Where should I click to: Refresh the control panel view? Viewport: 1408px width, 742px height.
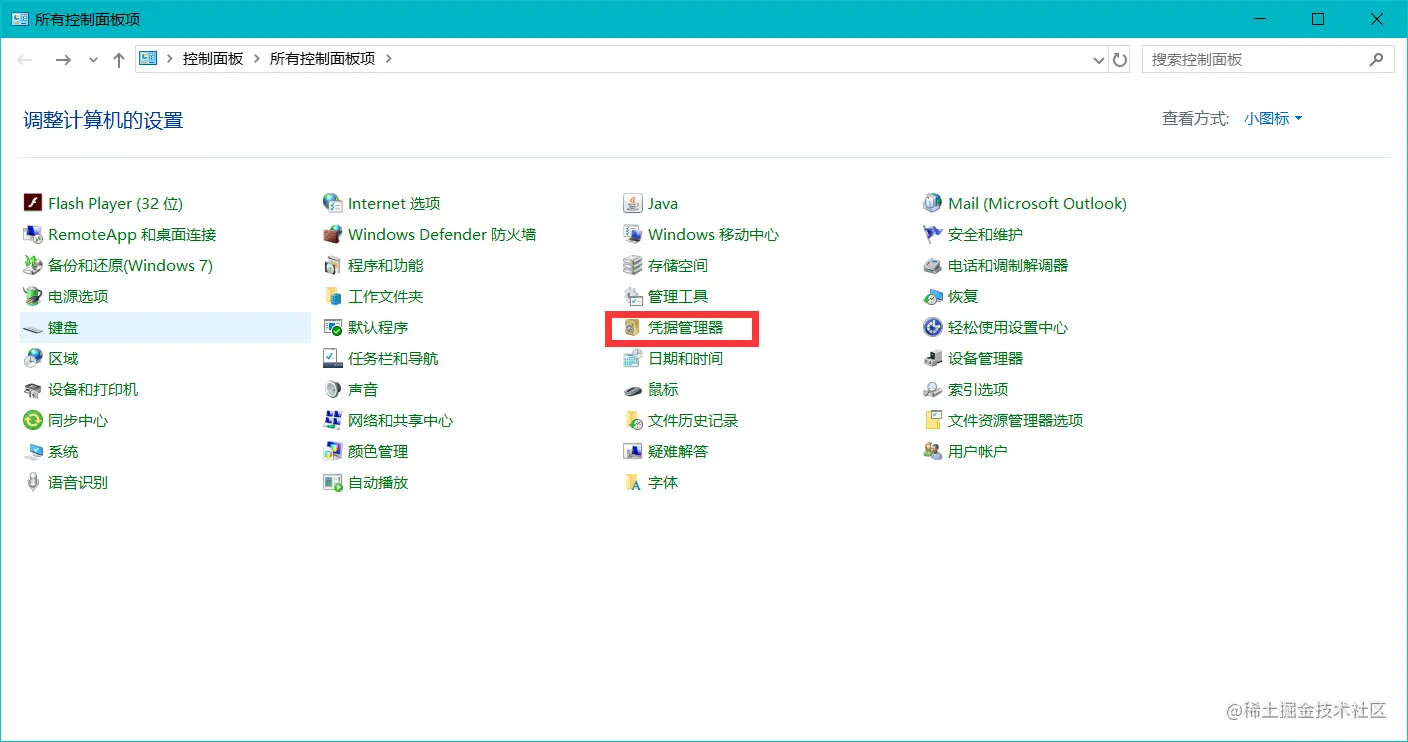pyautogui.click(x=1120, y=60)
